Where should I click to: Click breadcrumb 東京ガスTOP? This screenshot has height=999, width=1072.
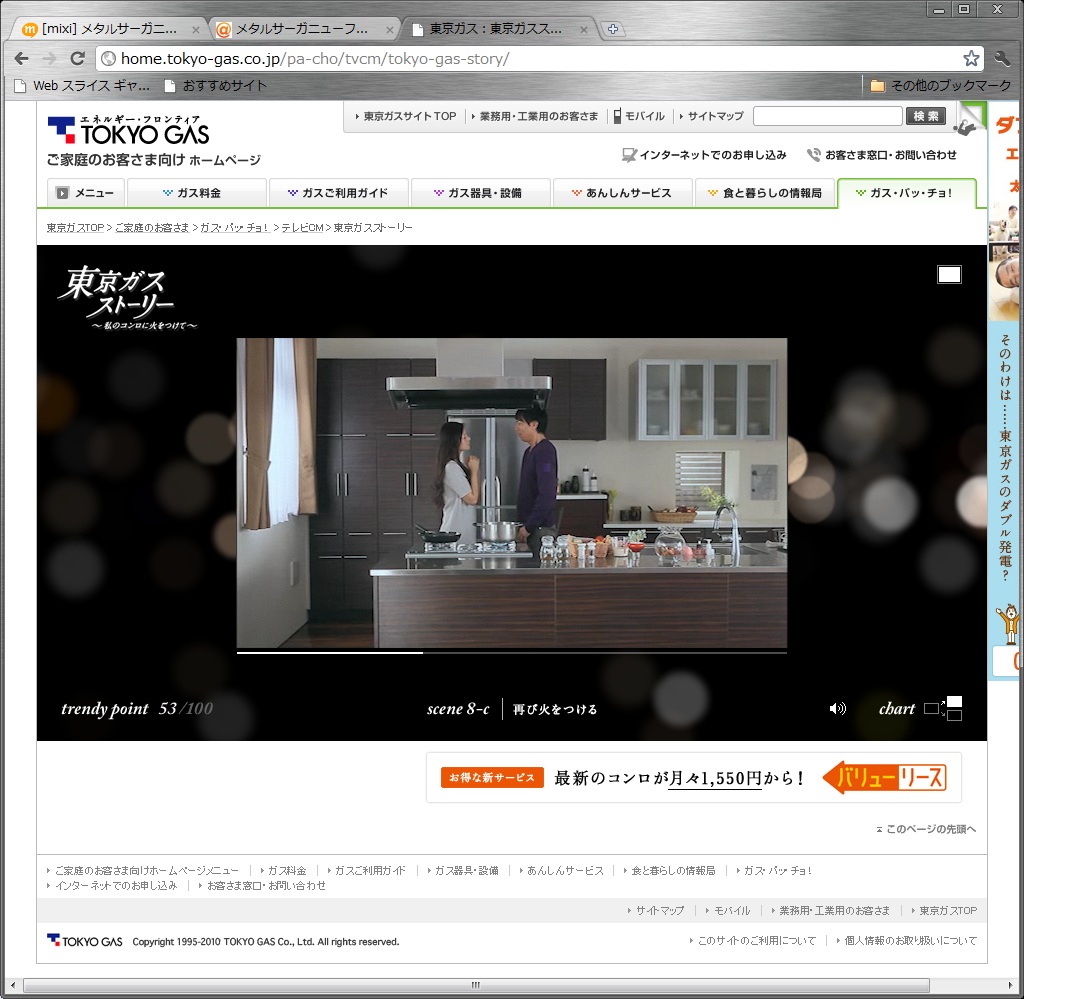coord(75,228)
